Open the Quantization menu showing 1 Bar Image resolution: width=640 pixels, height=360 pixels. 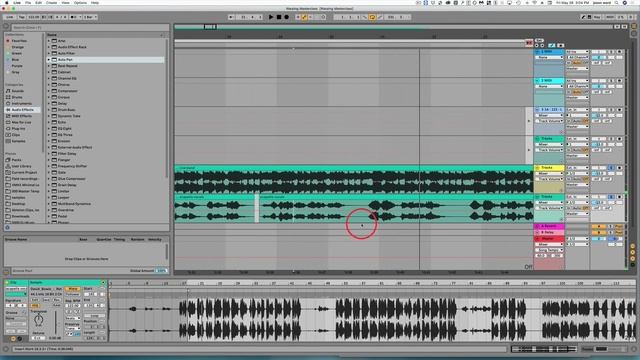coord(89,17)
